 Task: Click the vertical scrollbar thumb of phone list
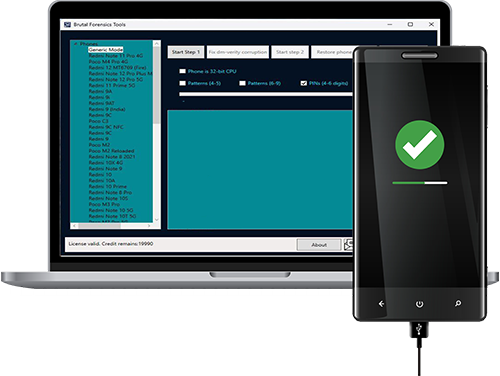point(157,85)
